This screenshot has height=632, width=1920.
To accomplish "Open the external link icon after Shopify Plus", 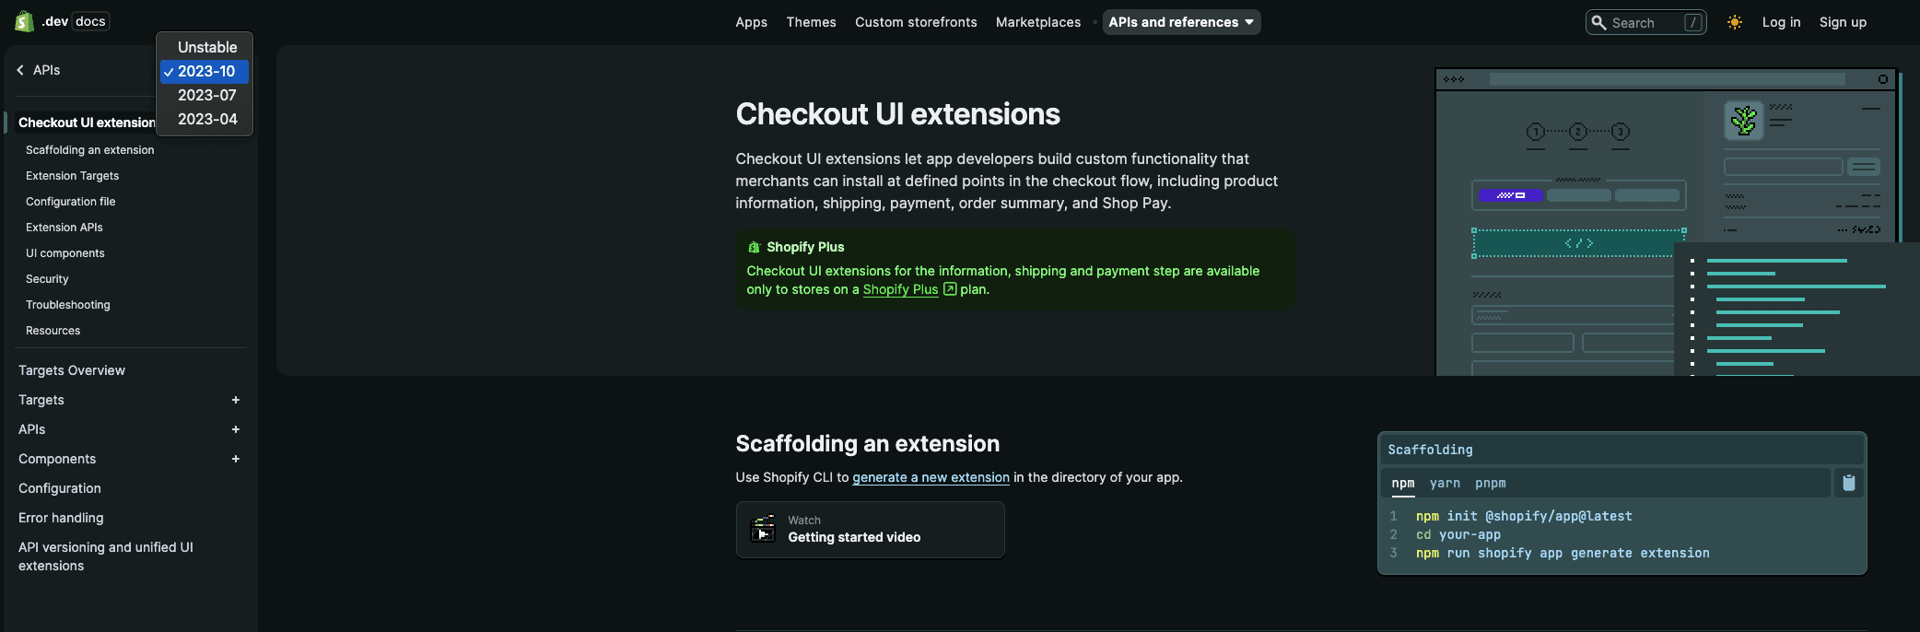I will click(950, 289).
